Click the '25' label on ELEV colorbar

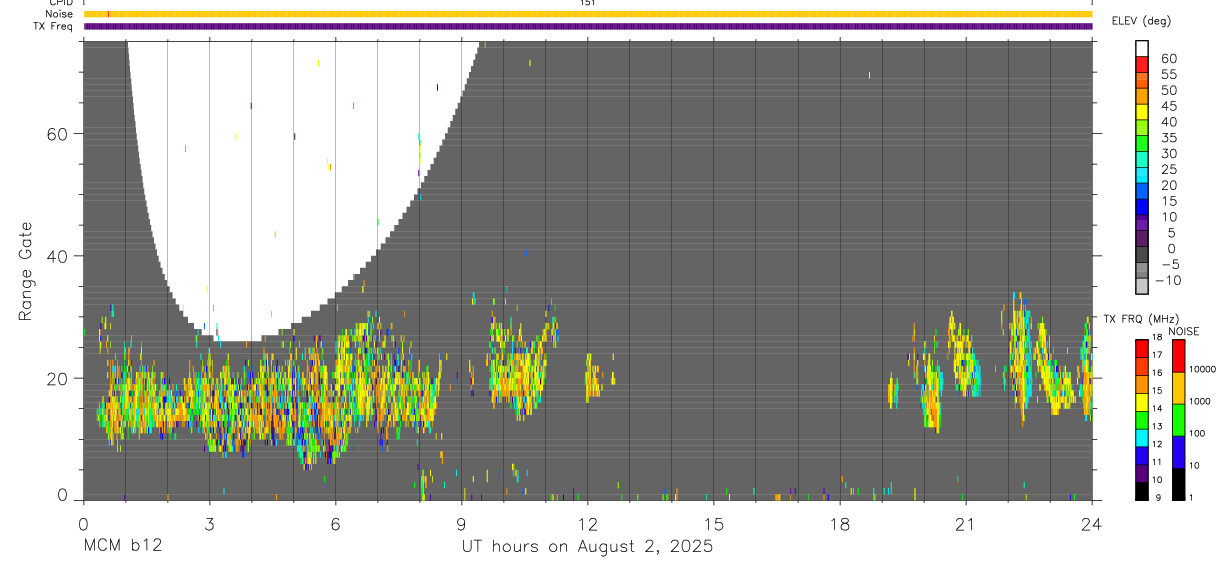pyautogui.click(x=1168, y=170)
